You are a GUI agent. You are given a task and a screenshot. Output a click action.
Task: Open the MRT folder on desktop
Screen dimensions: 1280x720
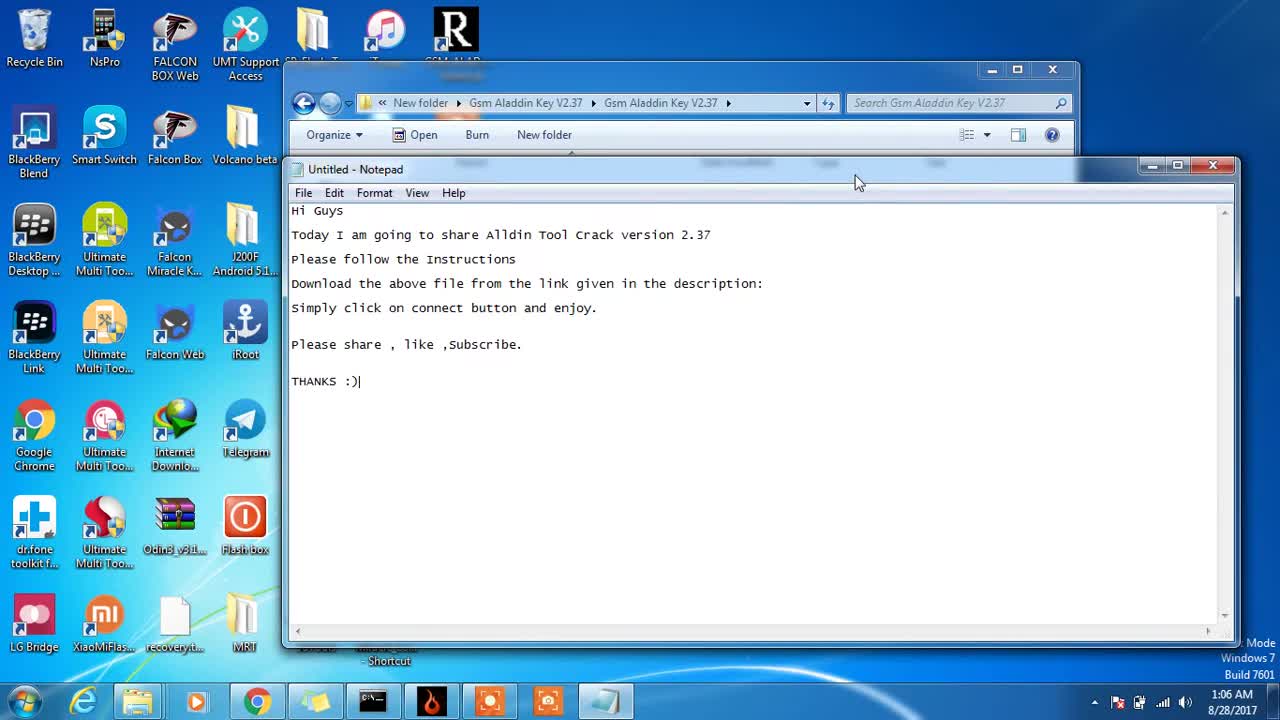(x=245, y=625)
